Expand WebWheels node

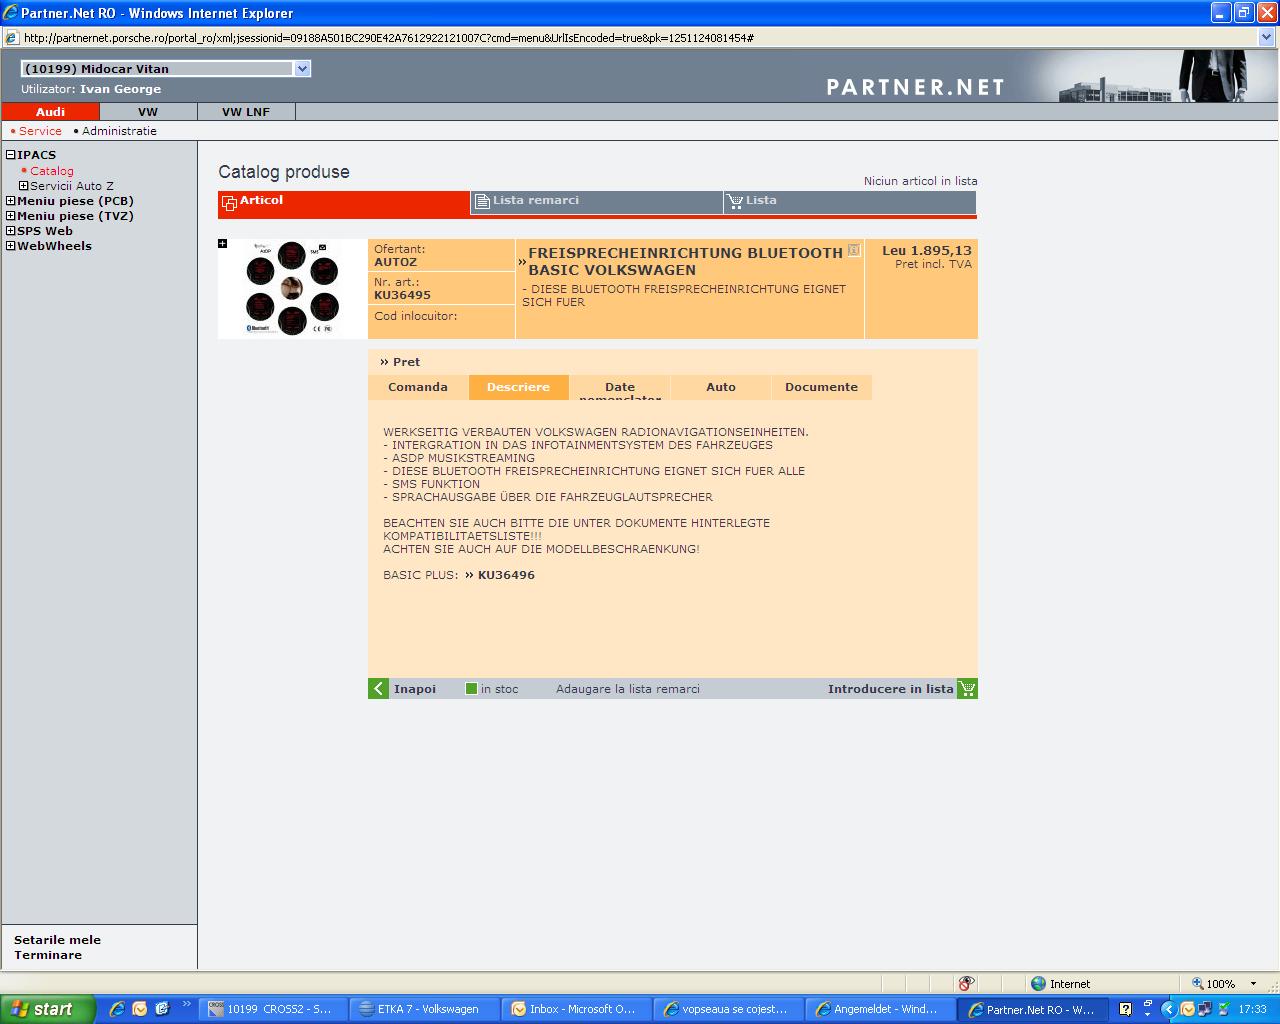[11, 246]
